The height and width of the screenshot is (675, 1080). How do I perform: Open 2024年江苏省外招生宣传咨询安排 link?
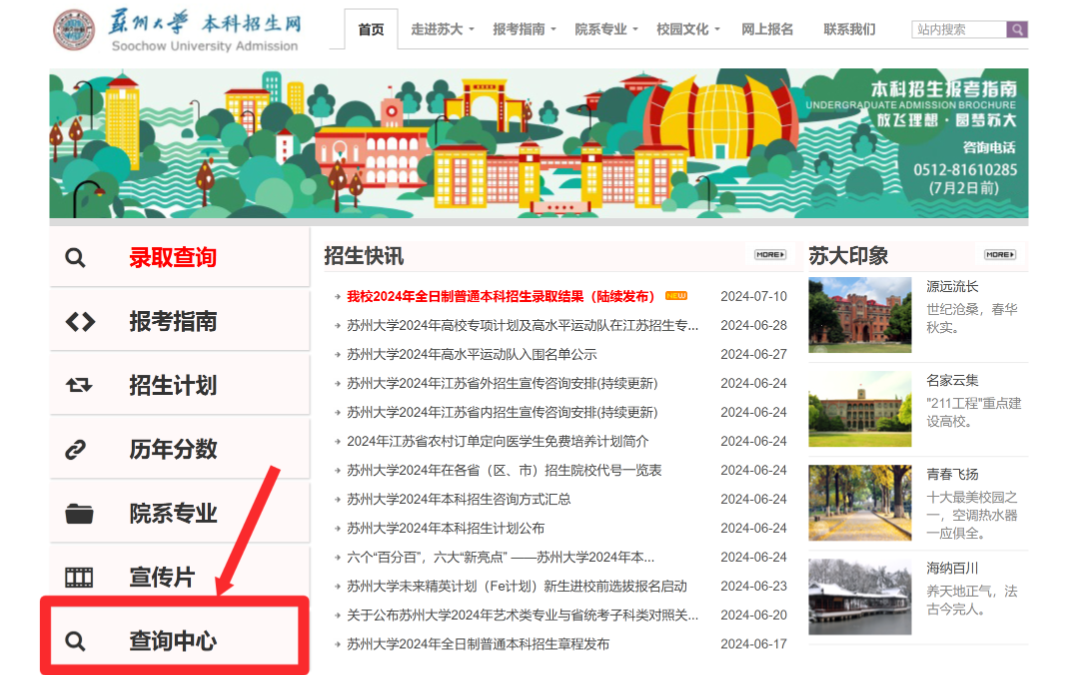coord(502,383)
